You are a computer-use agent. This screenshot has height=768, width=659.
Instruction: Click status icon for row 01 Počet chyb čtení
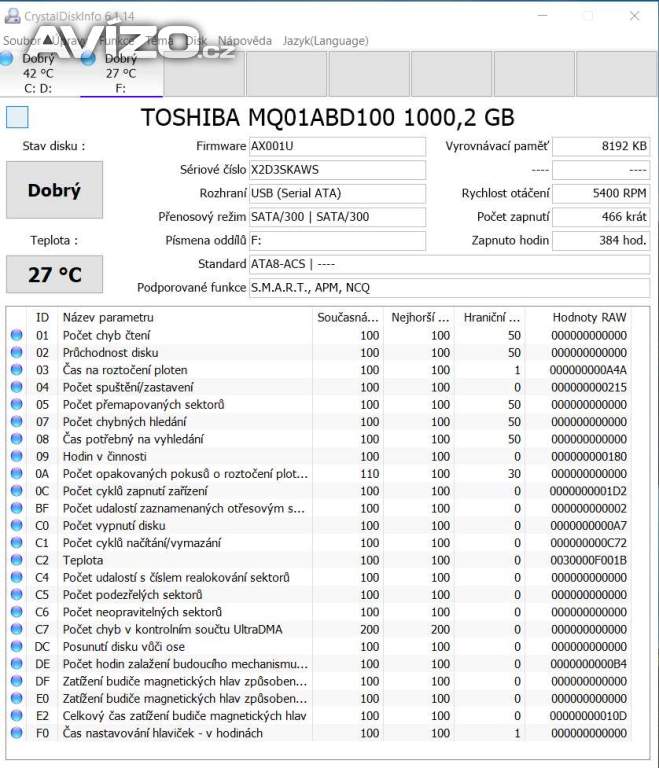[17, 335]
